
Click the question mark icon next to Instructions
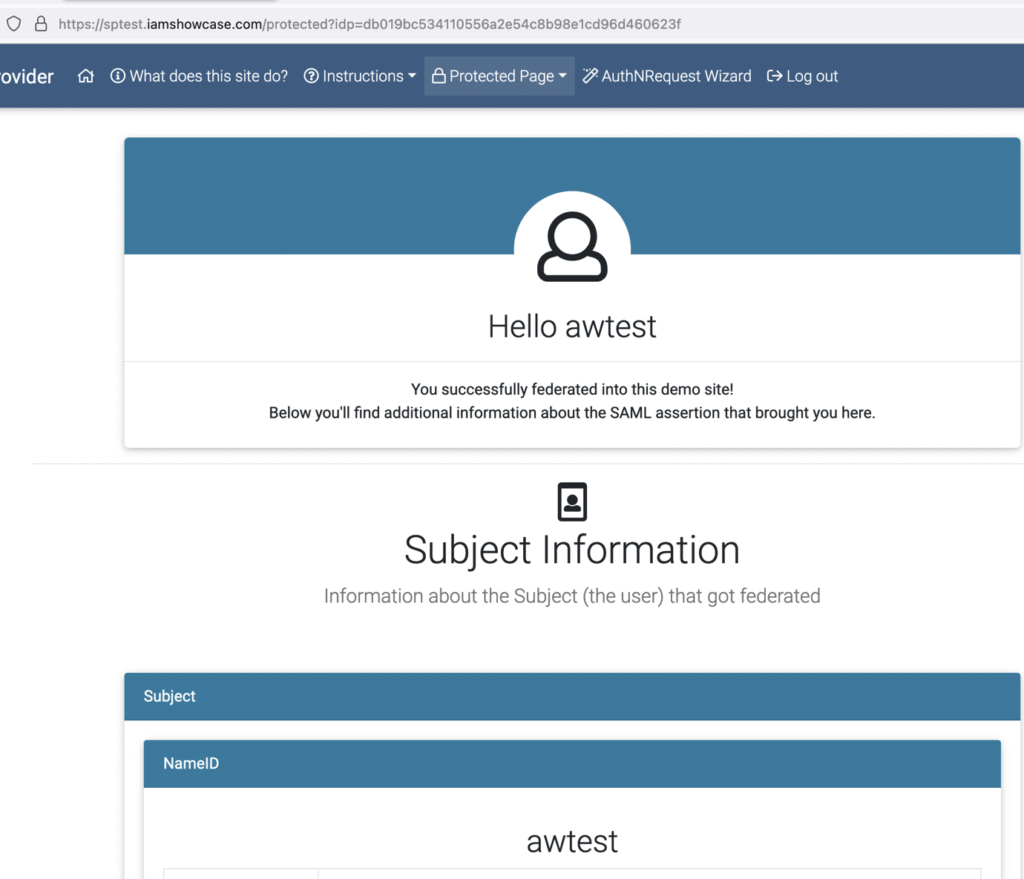[x=310, y=75]
